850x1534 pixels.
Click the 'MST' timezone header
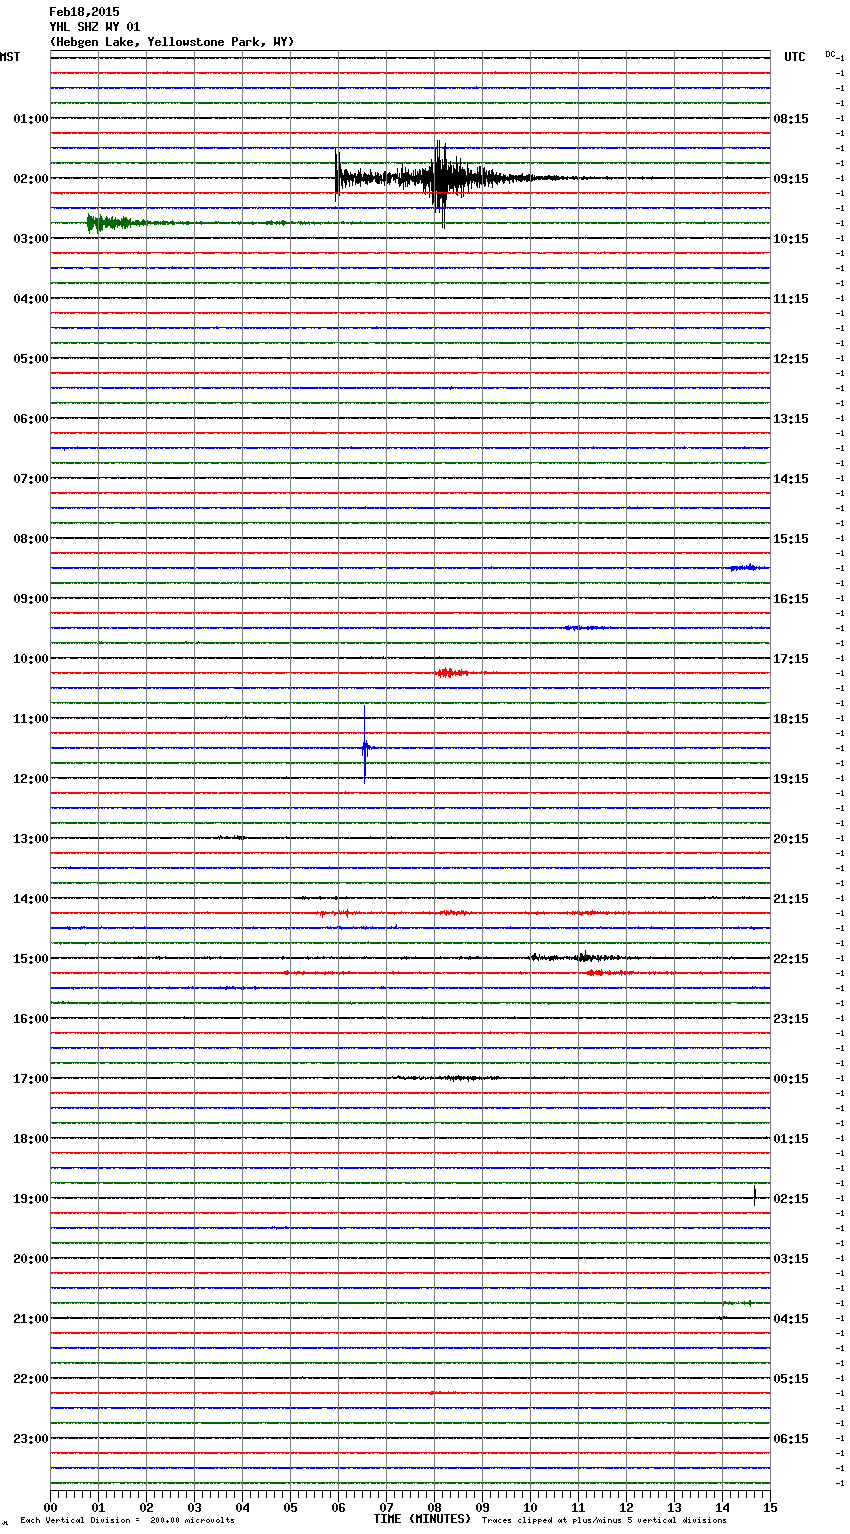click(10, 57)
